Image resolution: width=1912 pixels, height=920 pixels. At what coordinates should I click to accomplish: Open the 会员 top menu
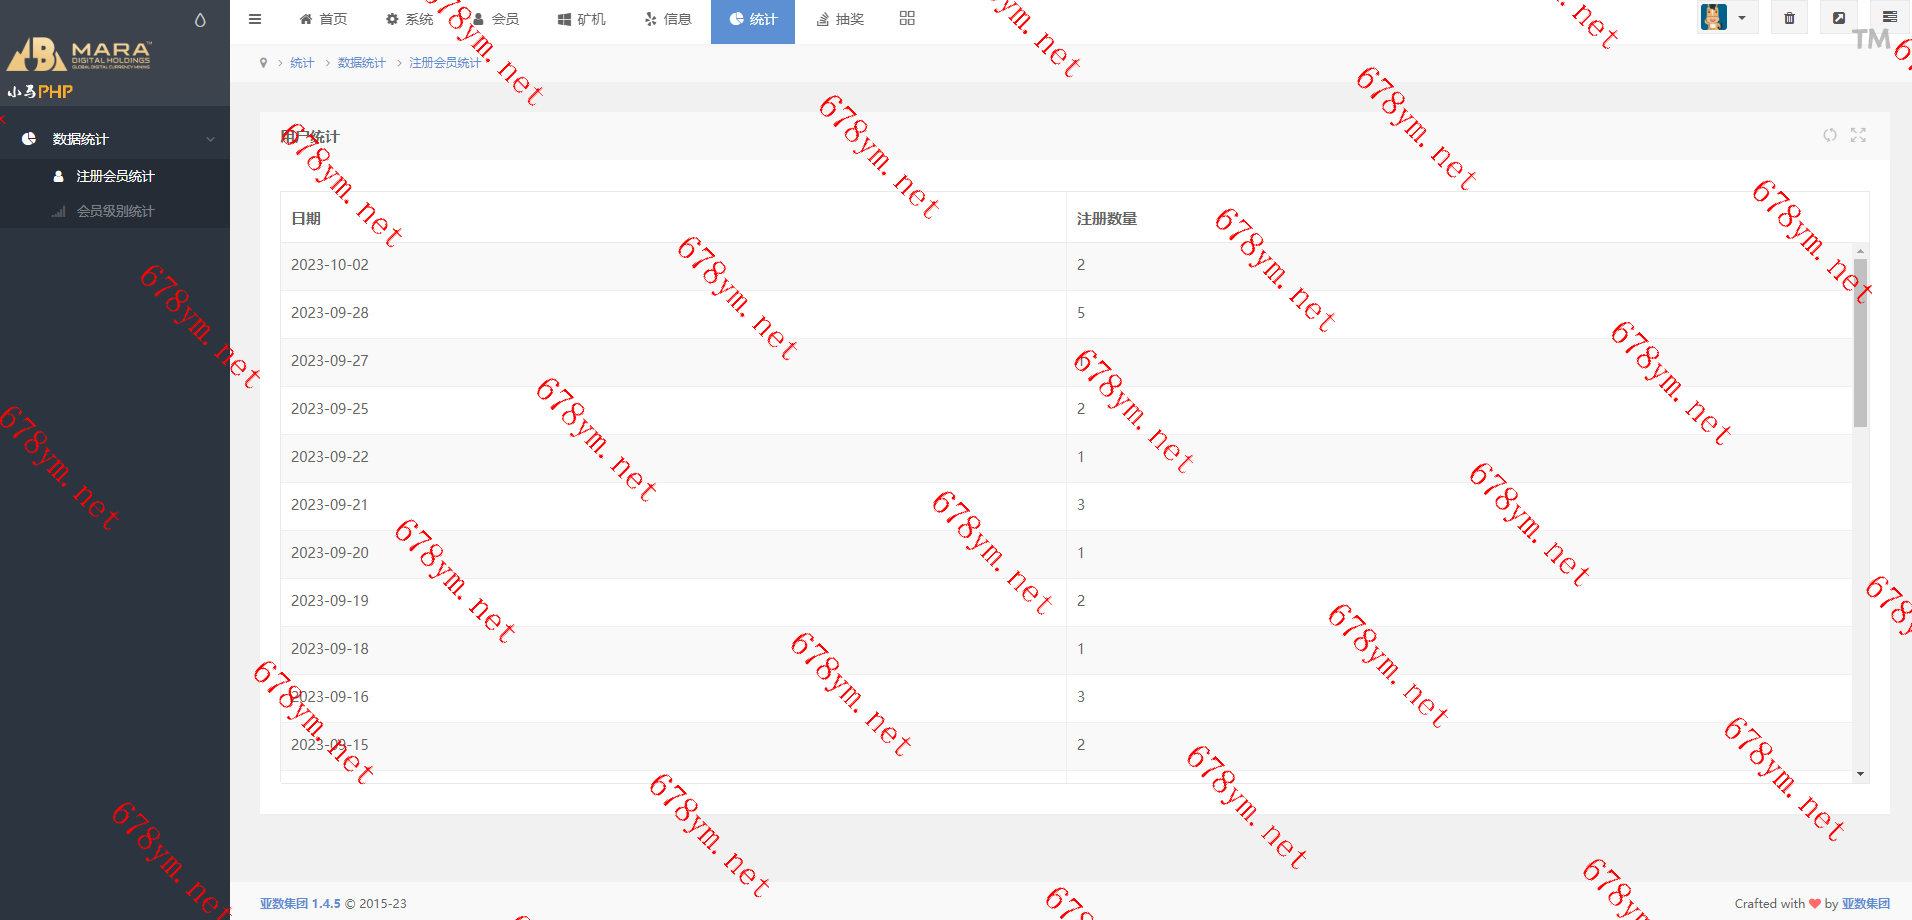coord(496,19)
